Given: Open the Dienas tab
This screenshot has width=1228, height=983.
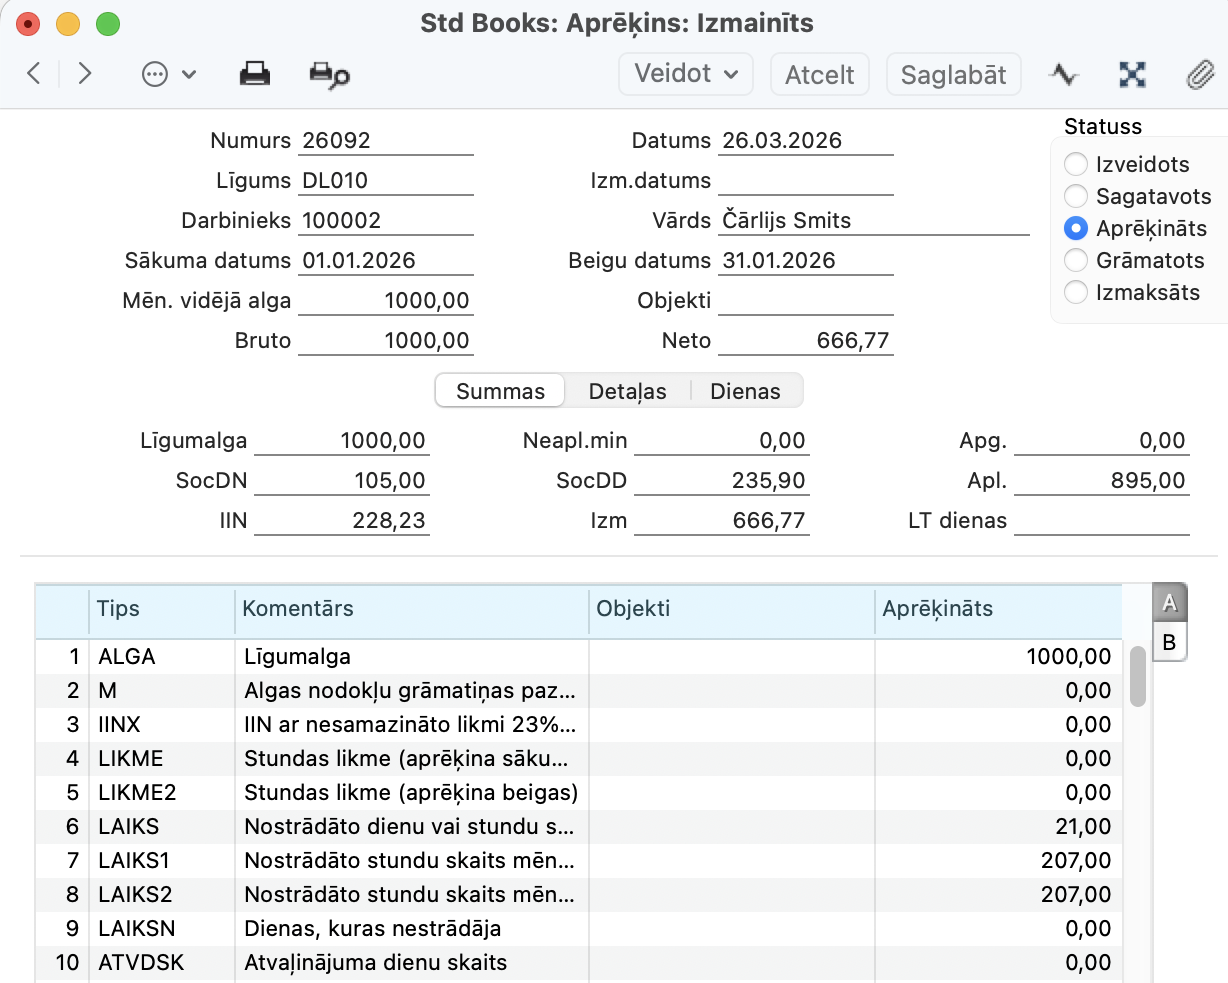Looking at the screenshot, I should [x=745, y=391].
